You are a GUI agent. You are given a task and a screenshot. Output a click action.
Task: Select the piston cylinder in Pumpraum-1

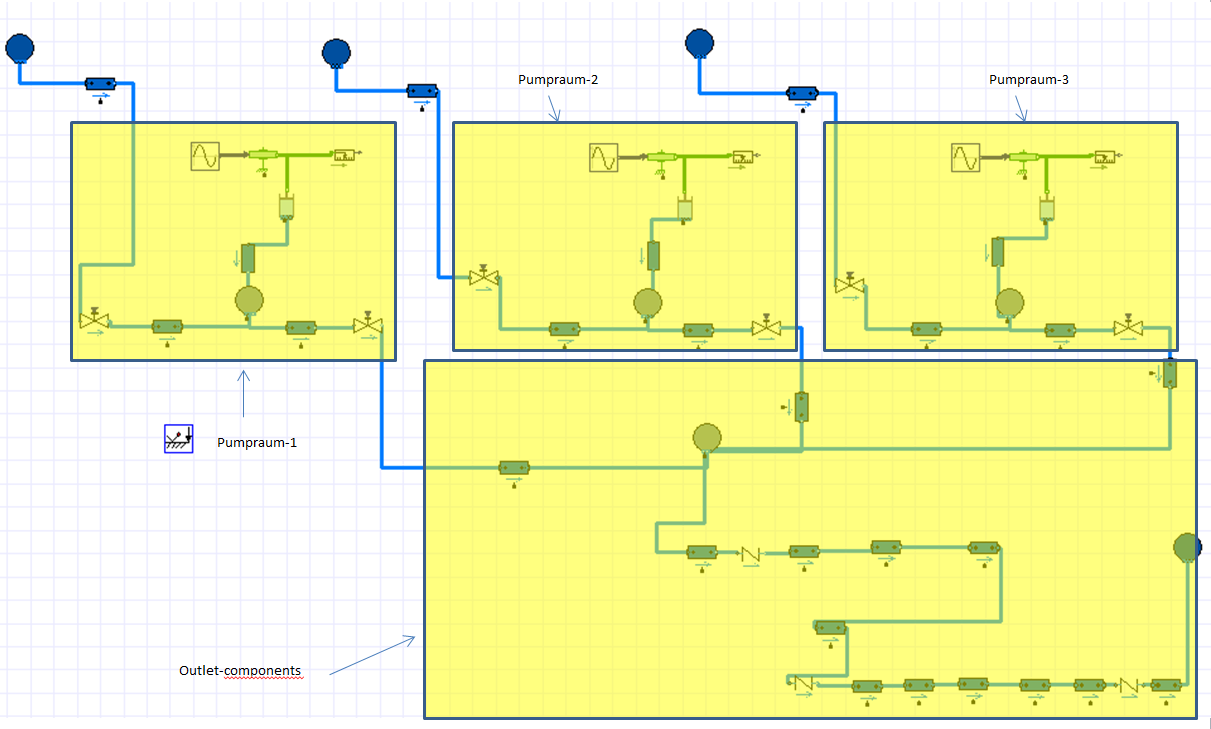(286, 207)
